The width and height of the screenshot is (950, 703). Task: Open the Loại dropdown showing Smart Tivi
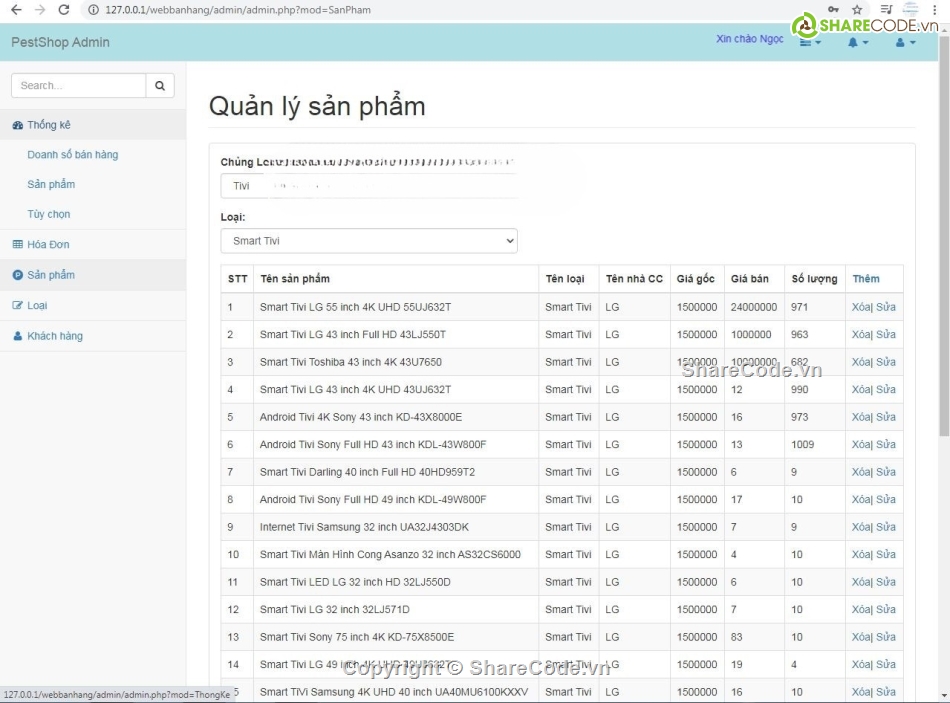pyautogui.click(x=369, y=241)
